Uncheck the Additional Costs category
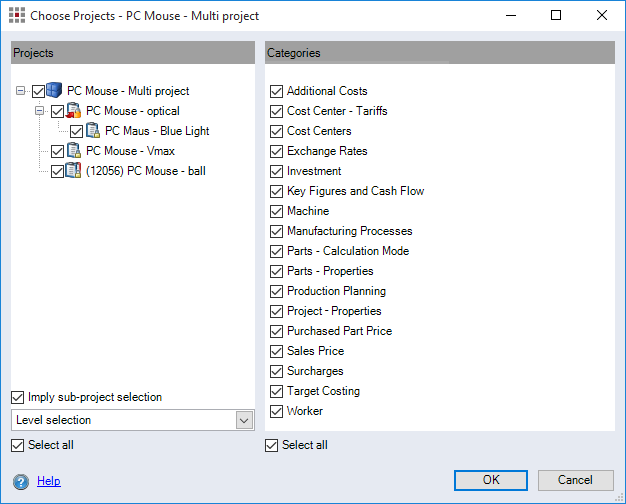Image resolution: width=626 pixels, height=504 pixels. click(x=277, y=91)
